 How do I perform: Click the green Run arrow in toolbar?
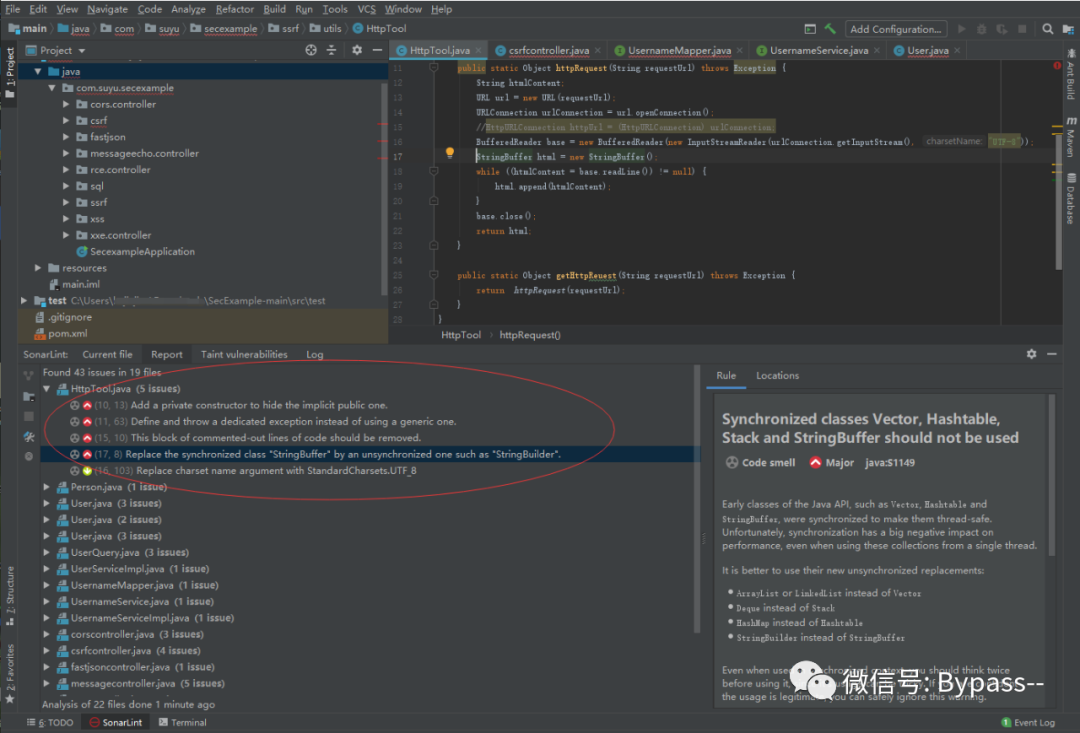[962, 29]
